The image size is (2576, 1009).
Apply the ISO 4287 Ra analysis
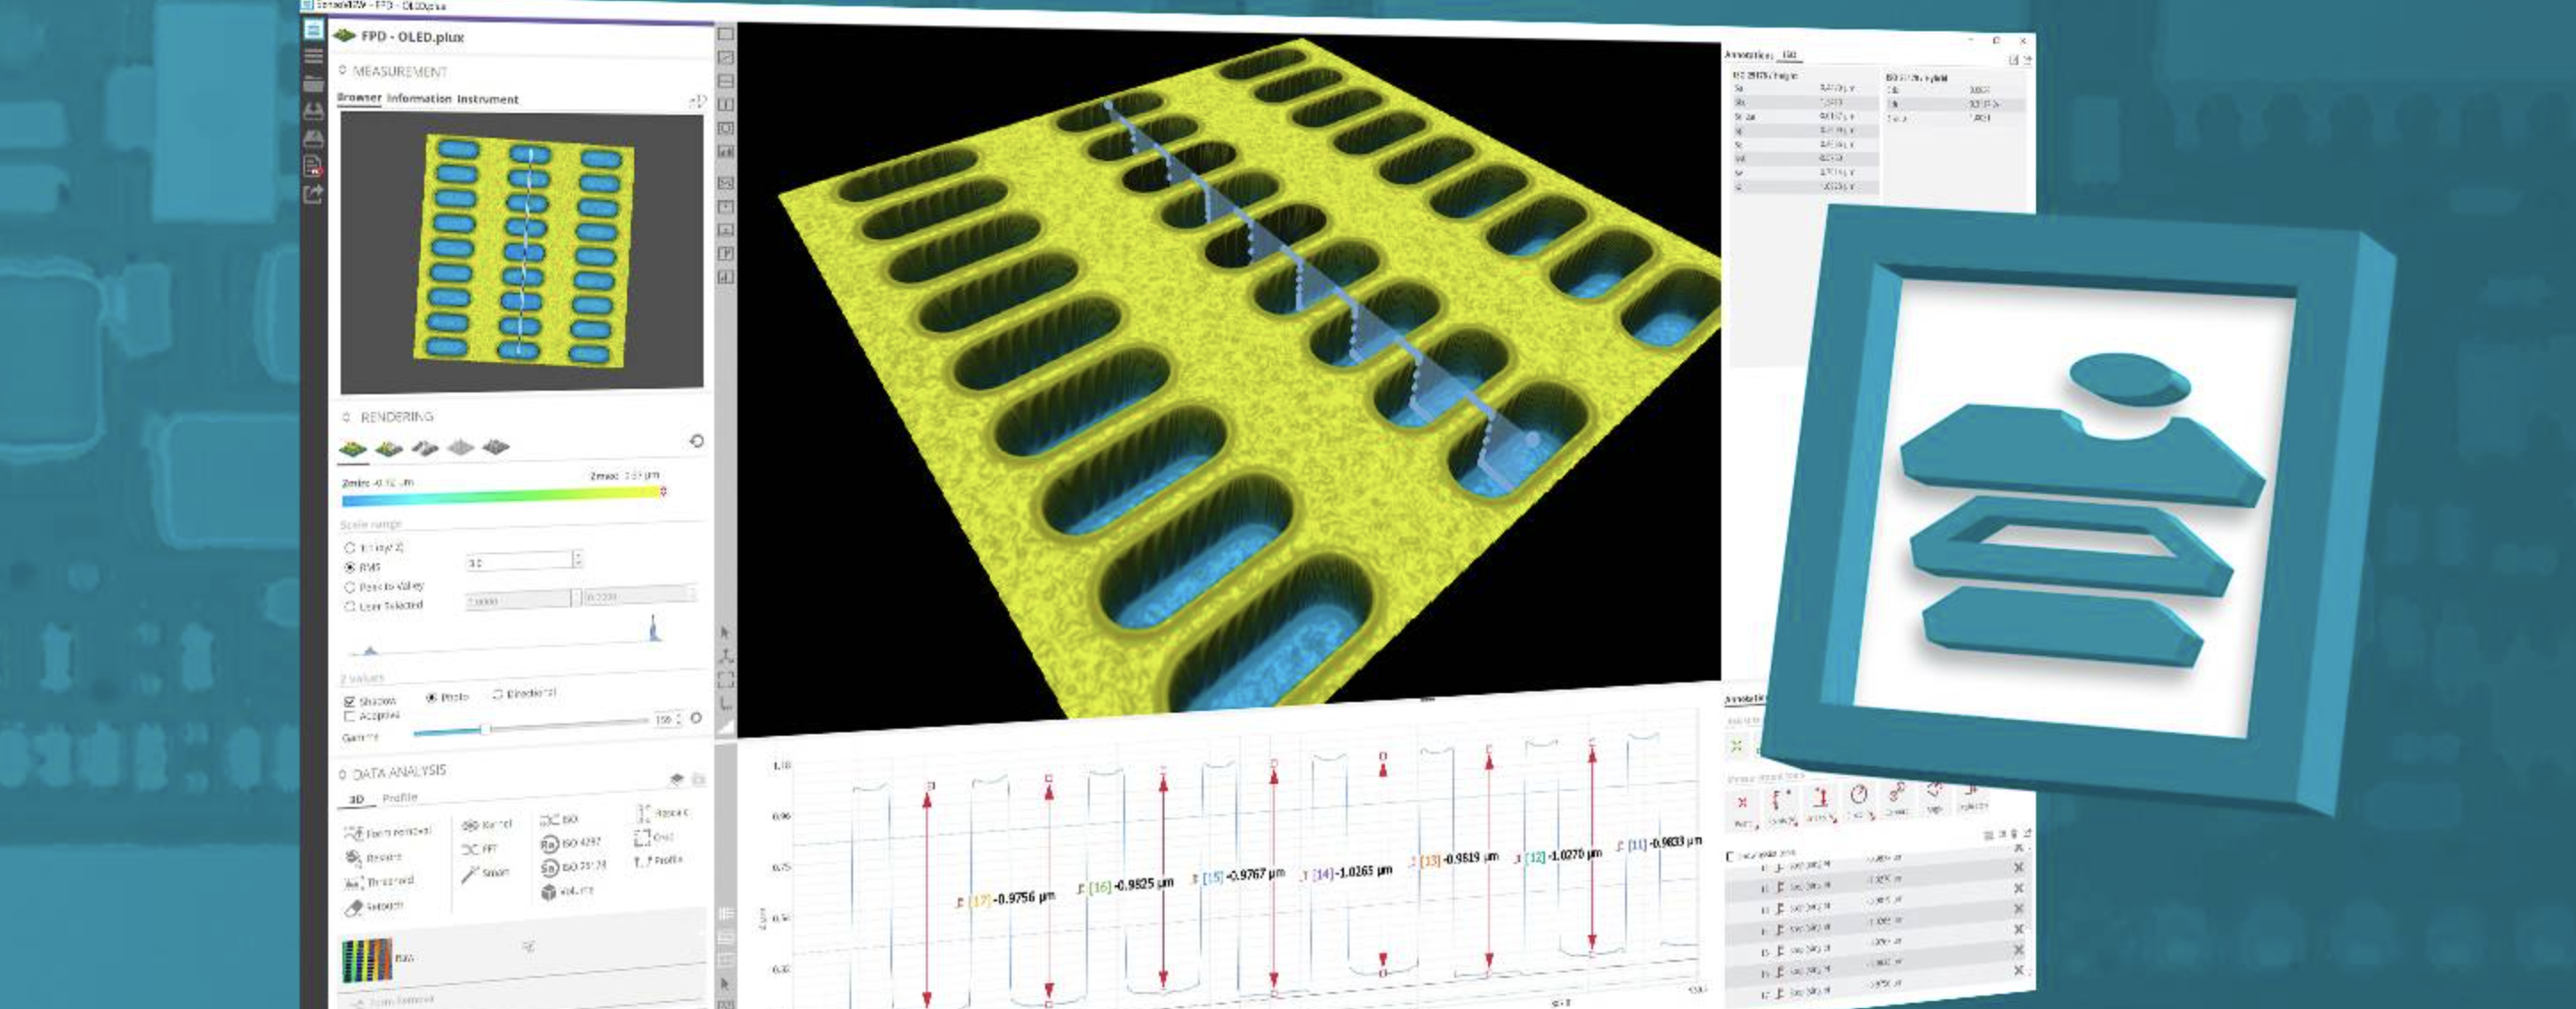[571, 843]
